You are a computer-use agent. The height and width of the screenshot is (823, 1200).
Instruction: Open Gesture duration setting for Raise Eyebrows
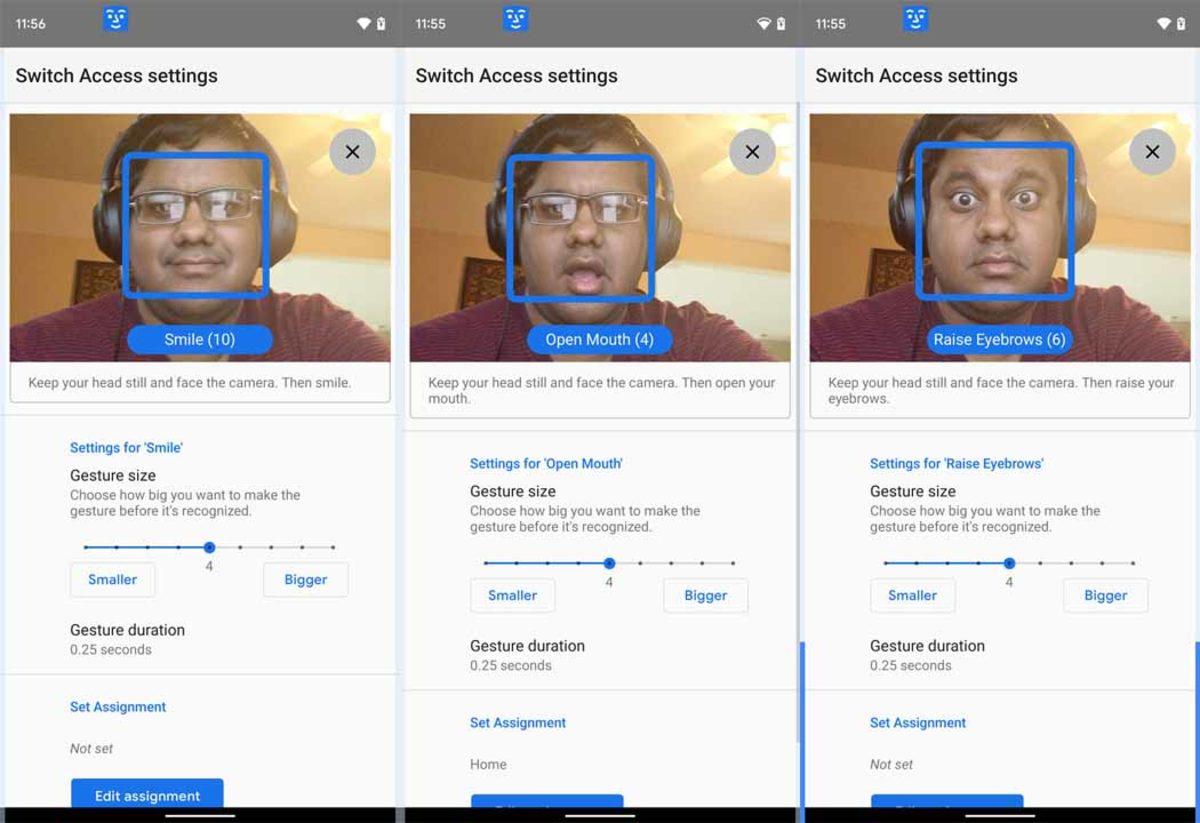(x=927, y=655)
